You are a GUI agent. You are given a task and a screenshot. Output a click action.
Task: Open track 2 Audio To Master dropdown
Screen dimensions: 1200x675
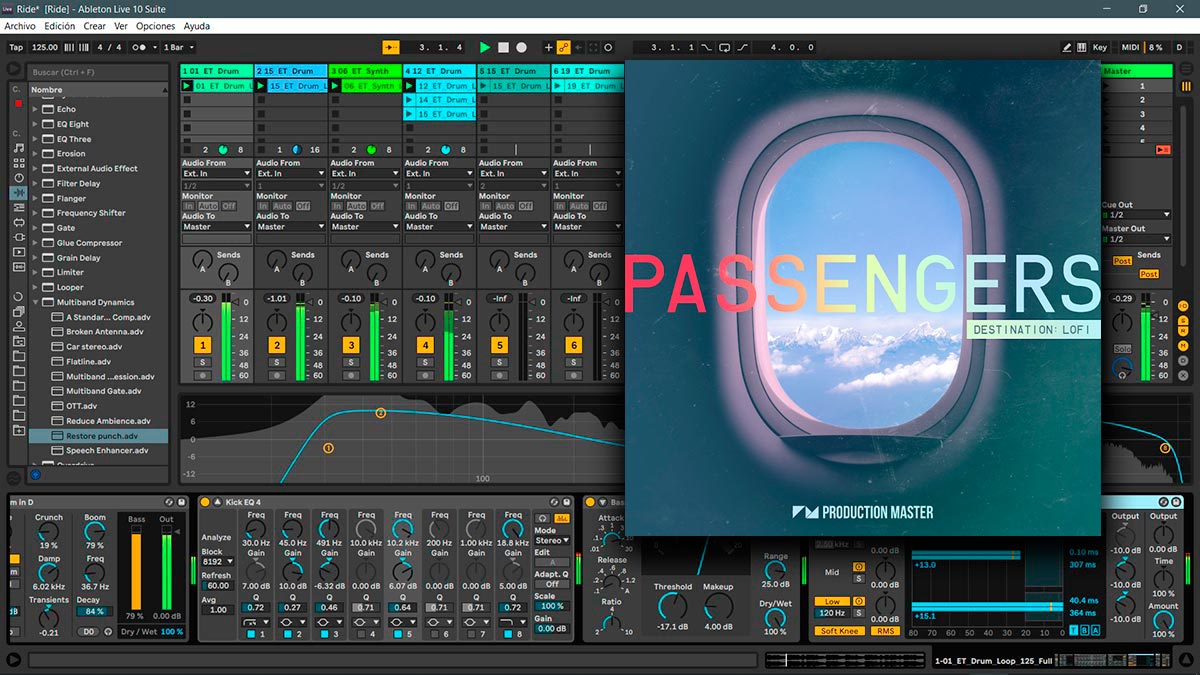pyautogui.click(x=290, y=227)
